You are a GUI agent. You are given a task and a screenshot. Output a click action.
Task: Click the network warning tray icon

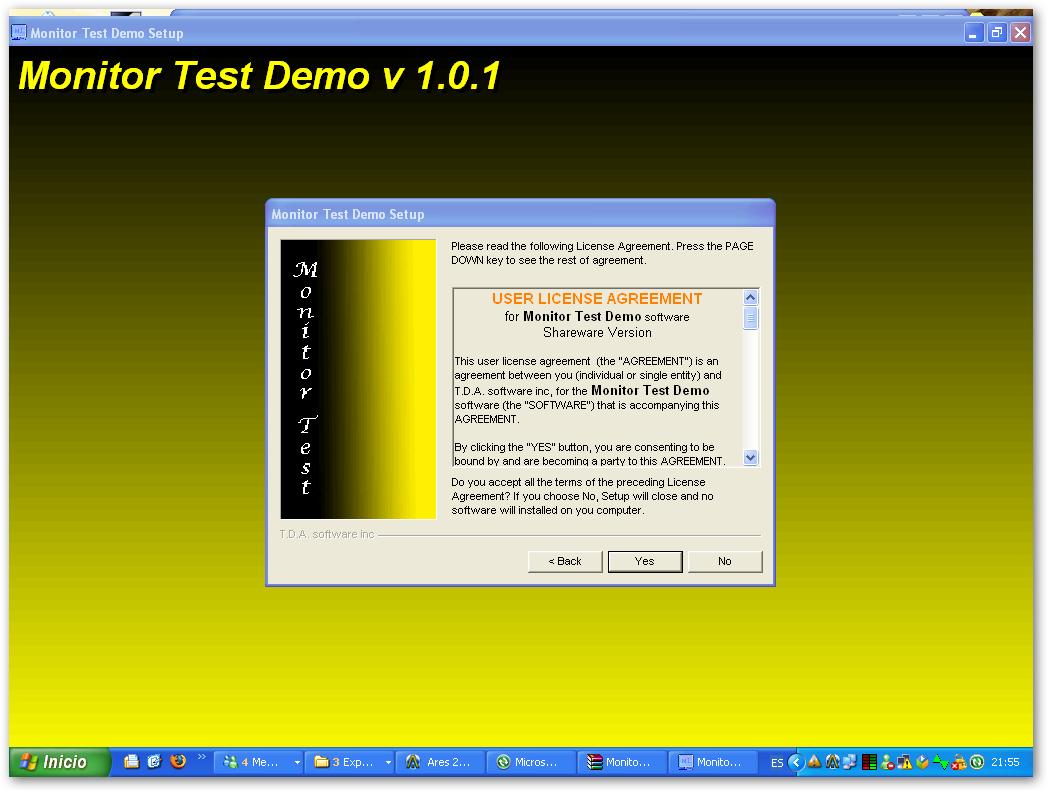coord(904,762)
